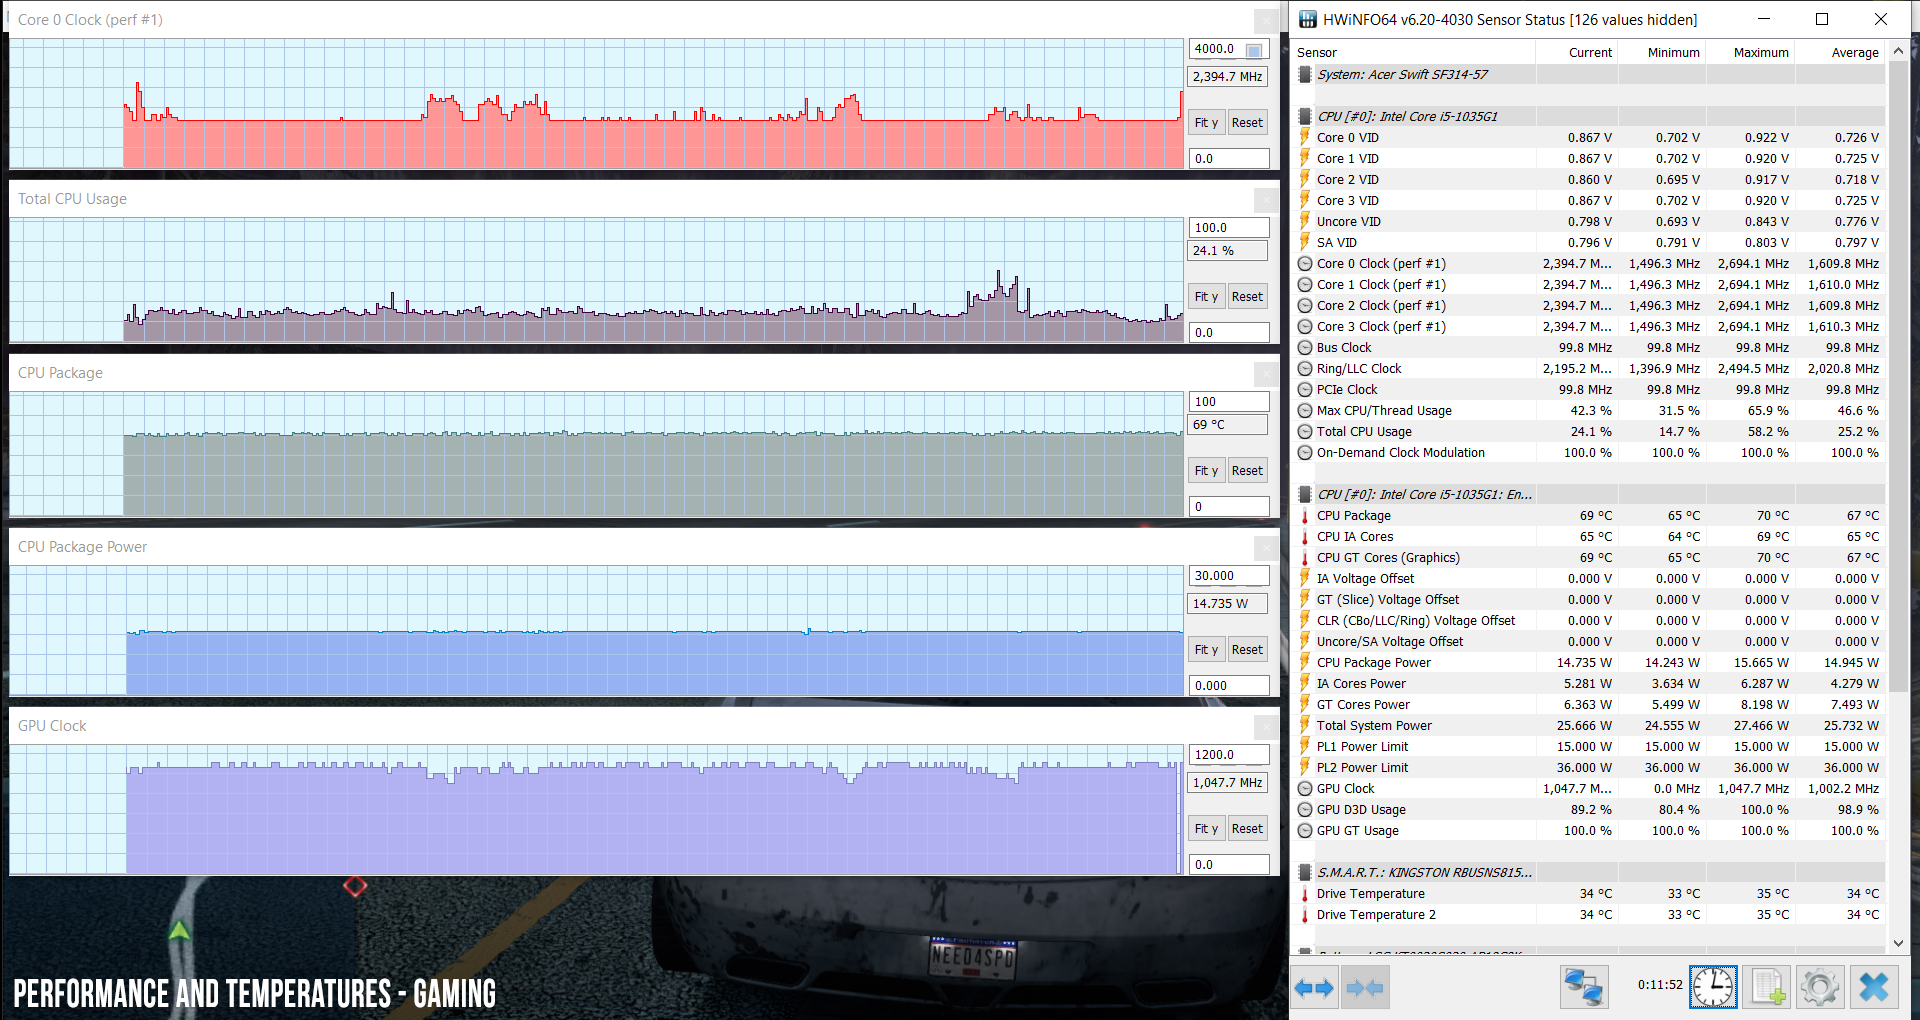Viewport: 1920px width, 1020px height.
Task: Select On-Demand Clock Modulation row
Action: click(1590, 453)
